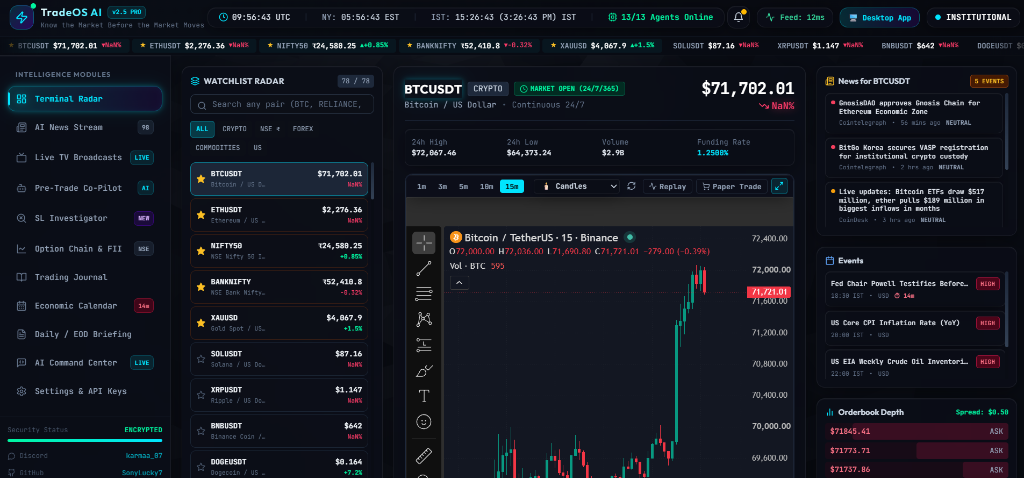The image size is (1024, 478).
Task: Click the watchlist vertical scrollbar
Action: [x=372, y=182]
